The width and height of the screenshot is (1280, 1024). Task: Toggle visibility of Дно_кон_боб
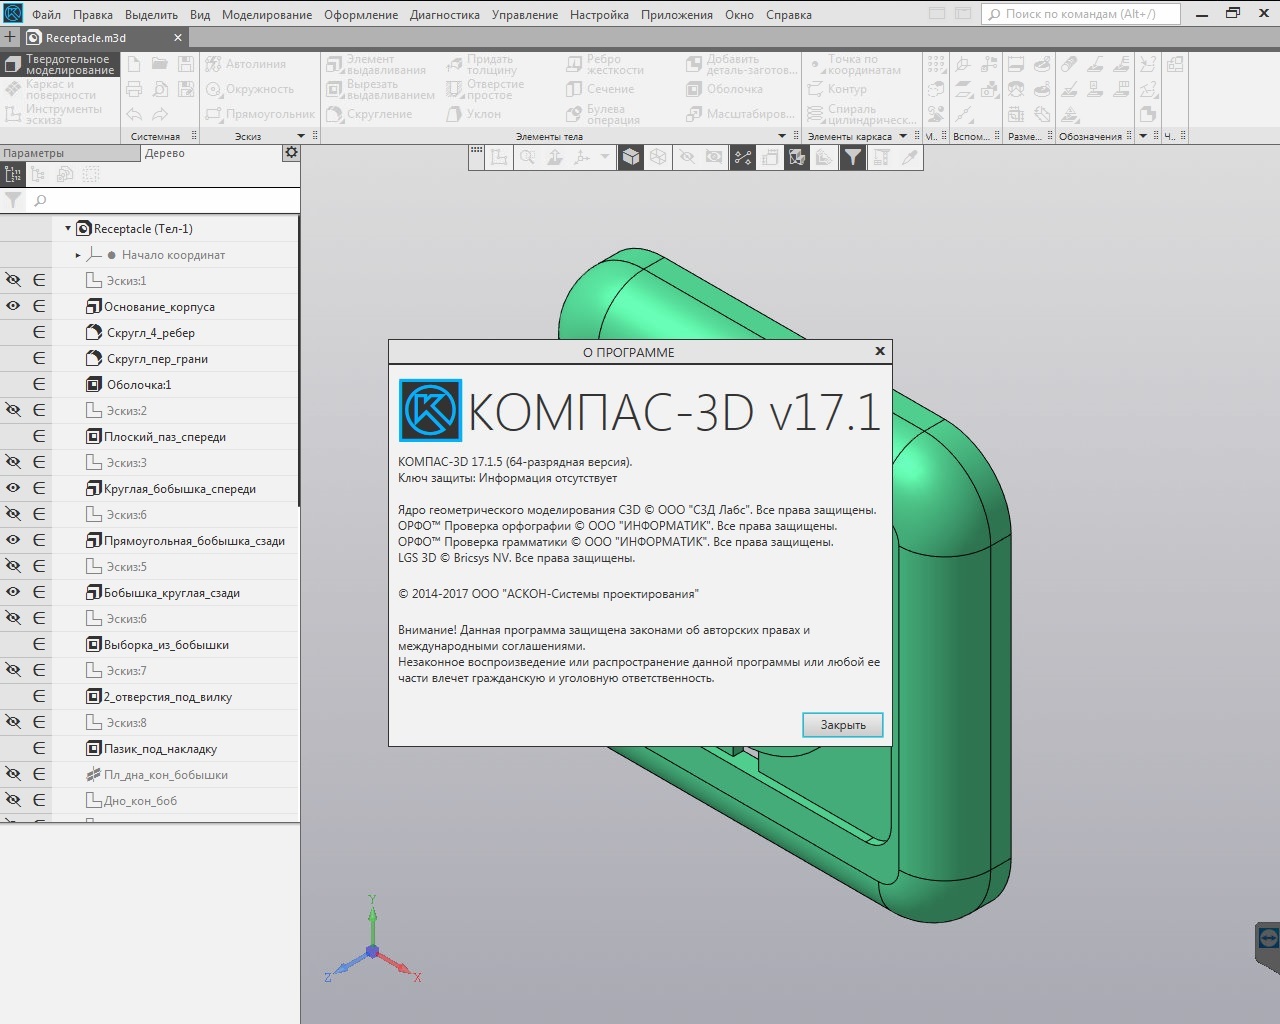point(13,800)
